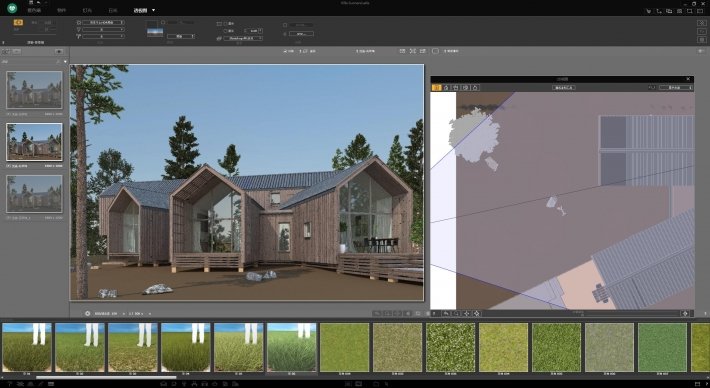Screen dimensions: 710x388
Task: Select the top dimmed scene thumbnail
Action: click(34, 90)
